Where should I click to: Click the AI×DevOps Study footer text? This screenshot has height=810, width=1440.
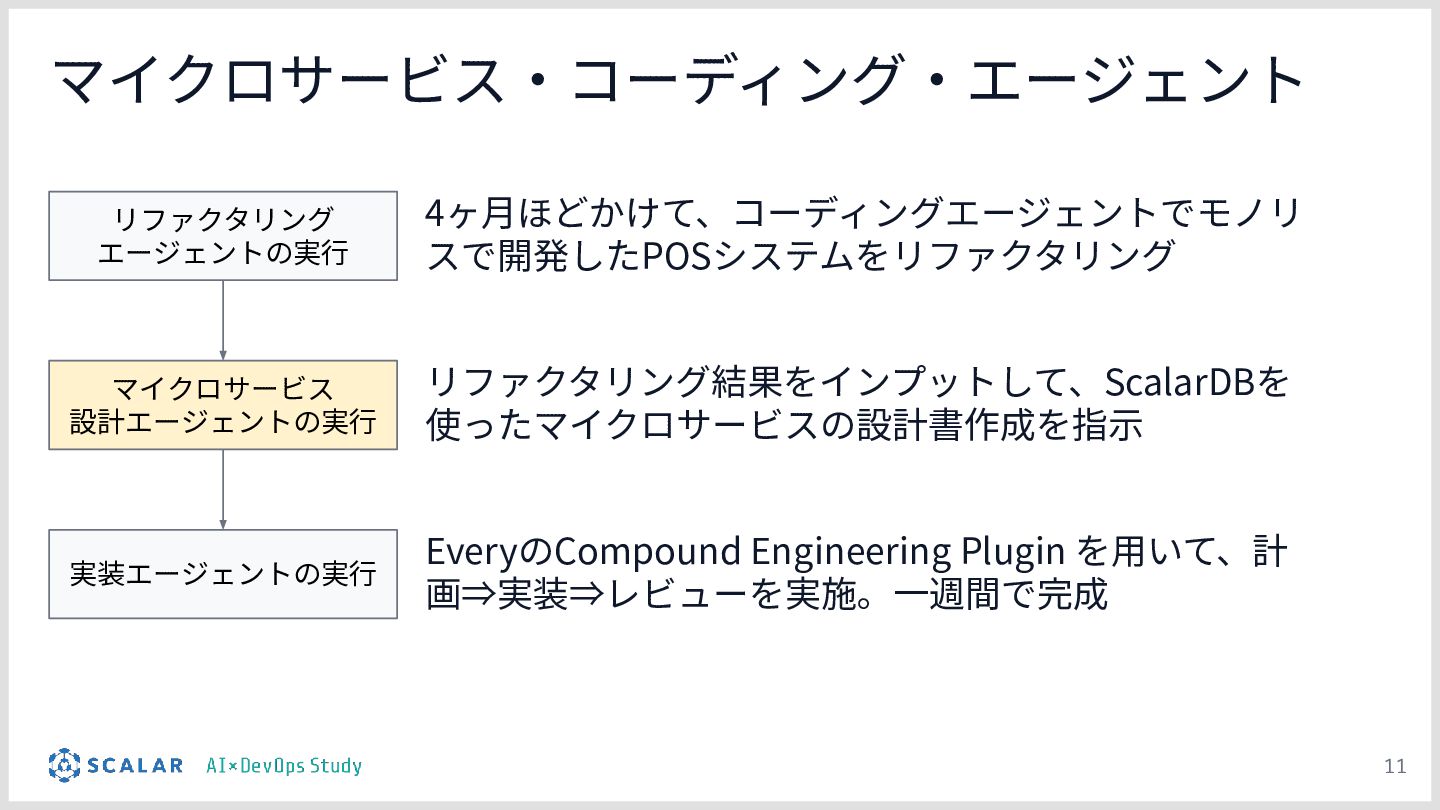[x=284, y=766]
